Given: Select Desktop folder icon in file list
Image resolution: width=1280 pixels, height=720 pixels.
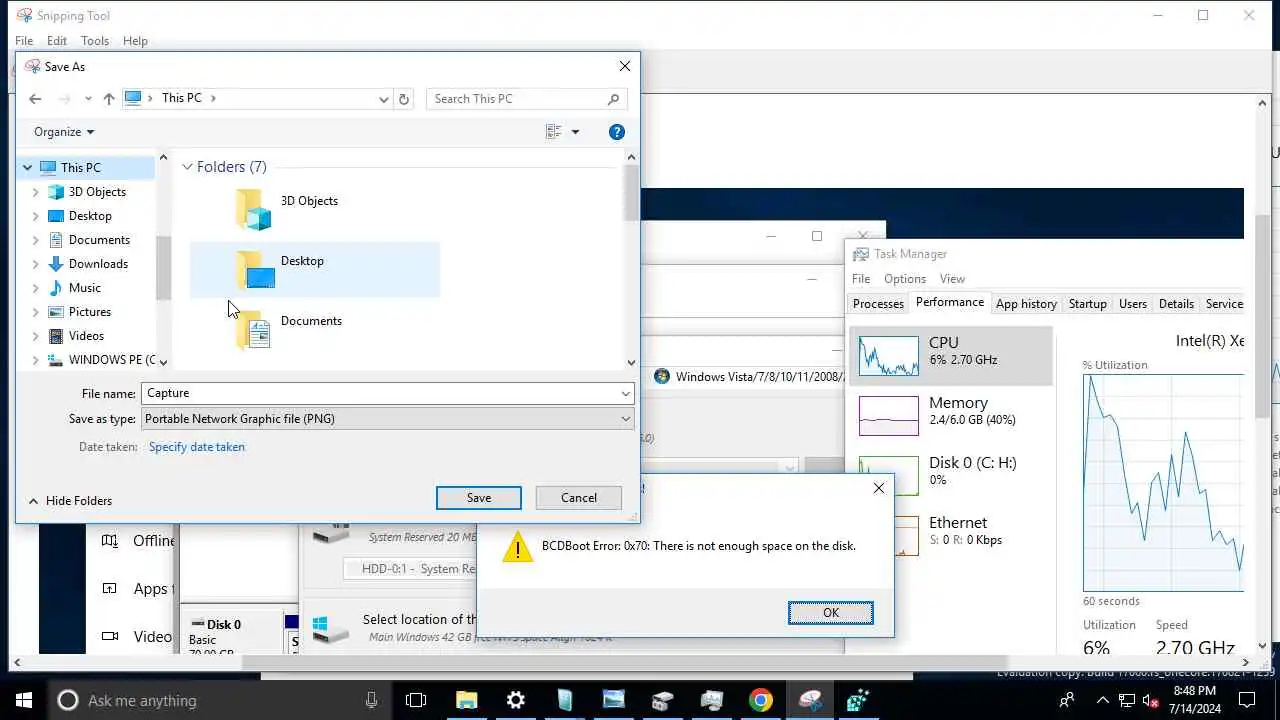Looking at the screenshot, I should coord(254,270).
